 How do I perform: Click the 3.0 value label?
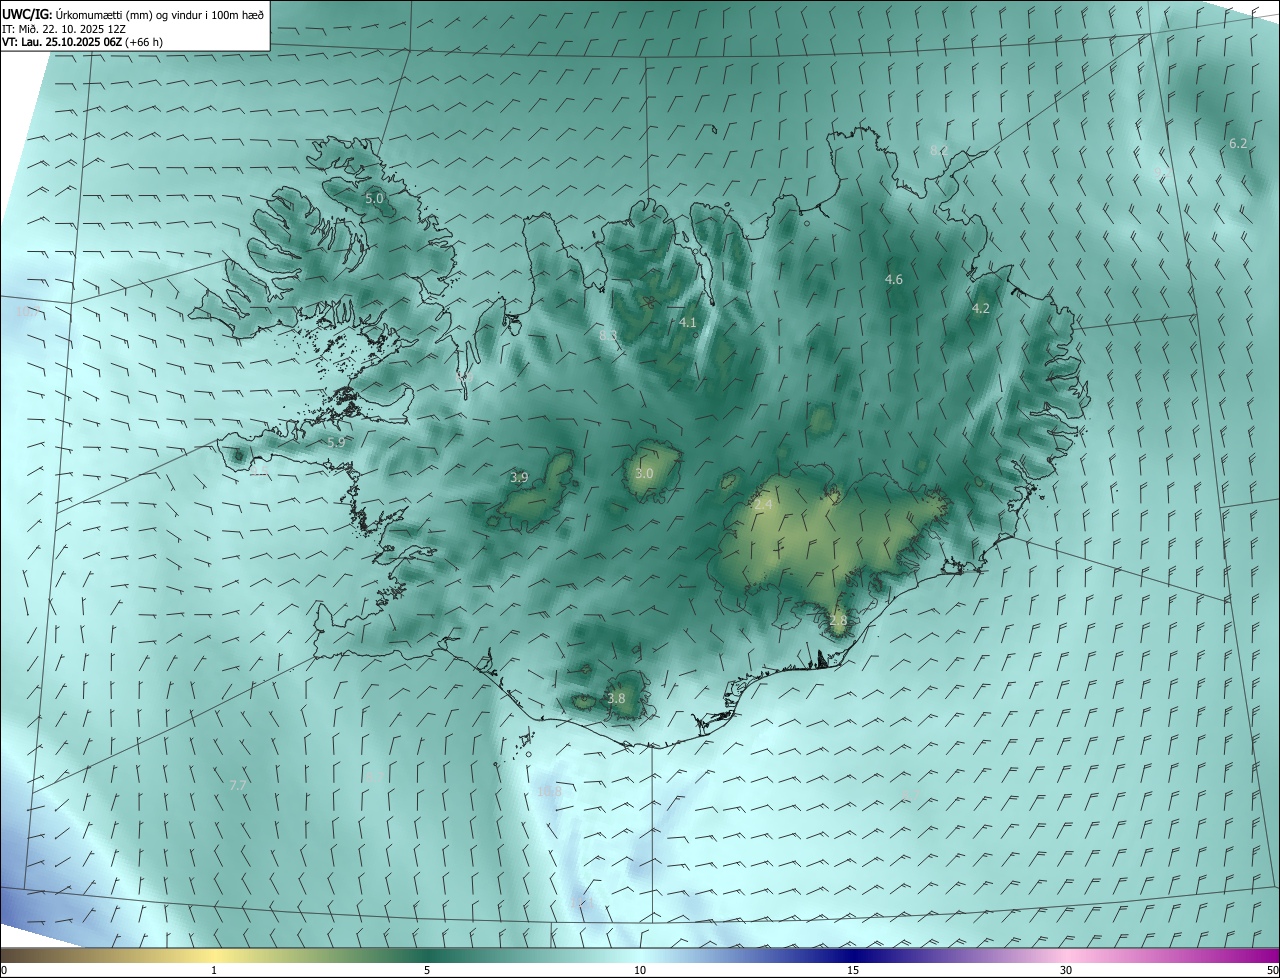click(x=644, y=474)
